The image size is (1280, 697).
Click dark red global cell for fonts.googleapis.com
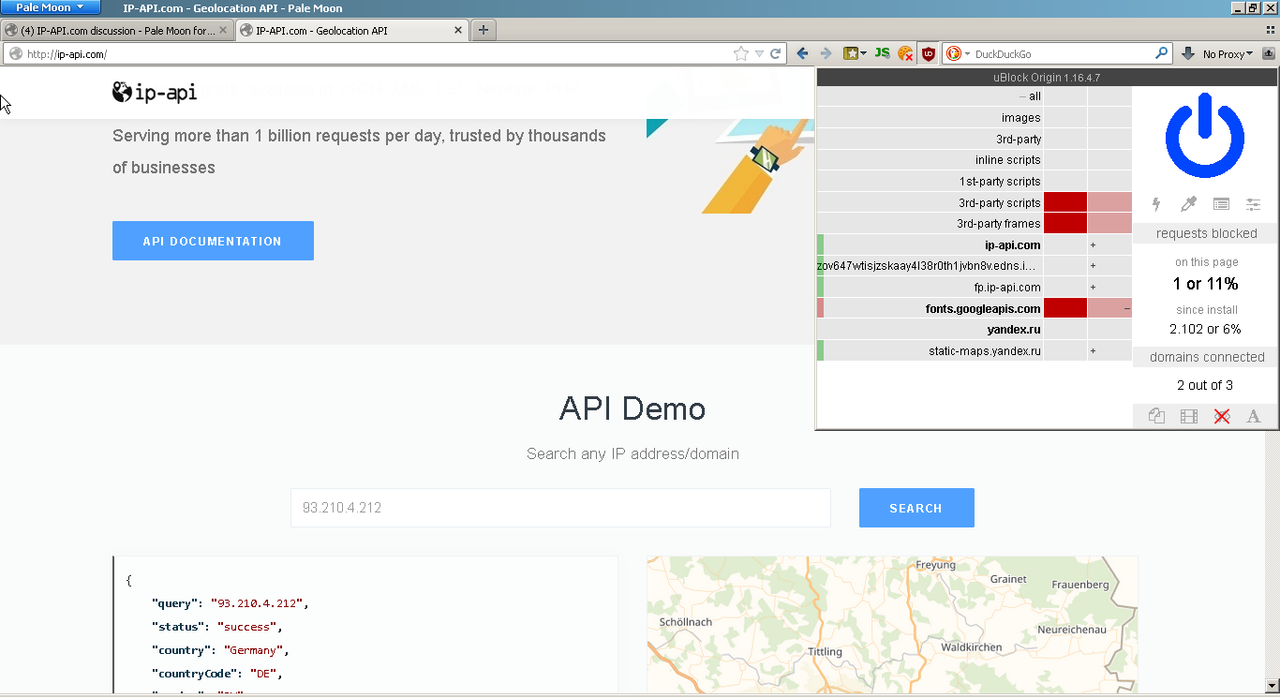tap(1065, 308)
